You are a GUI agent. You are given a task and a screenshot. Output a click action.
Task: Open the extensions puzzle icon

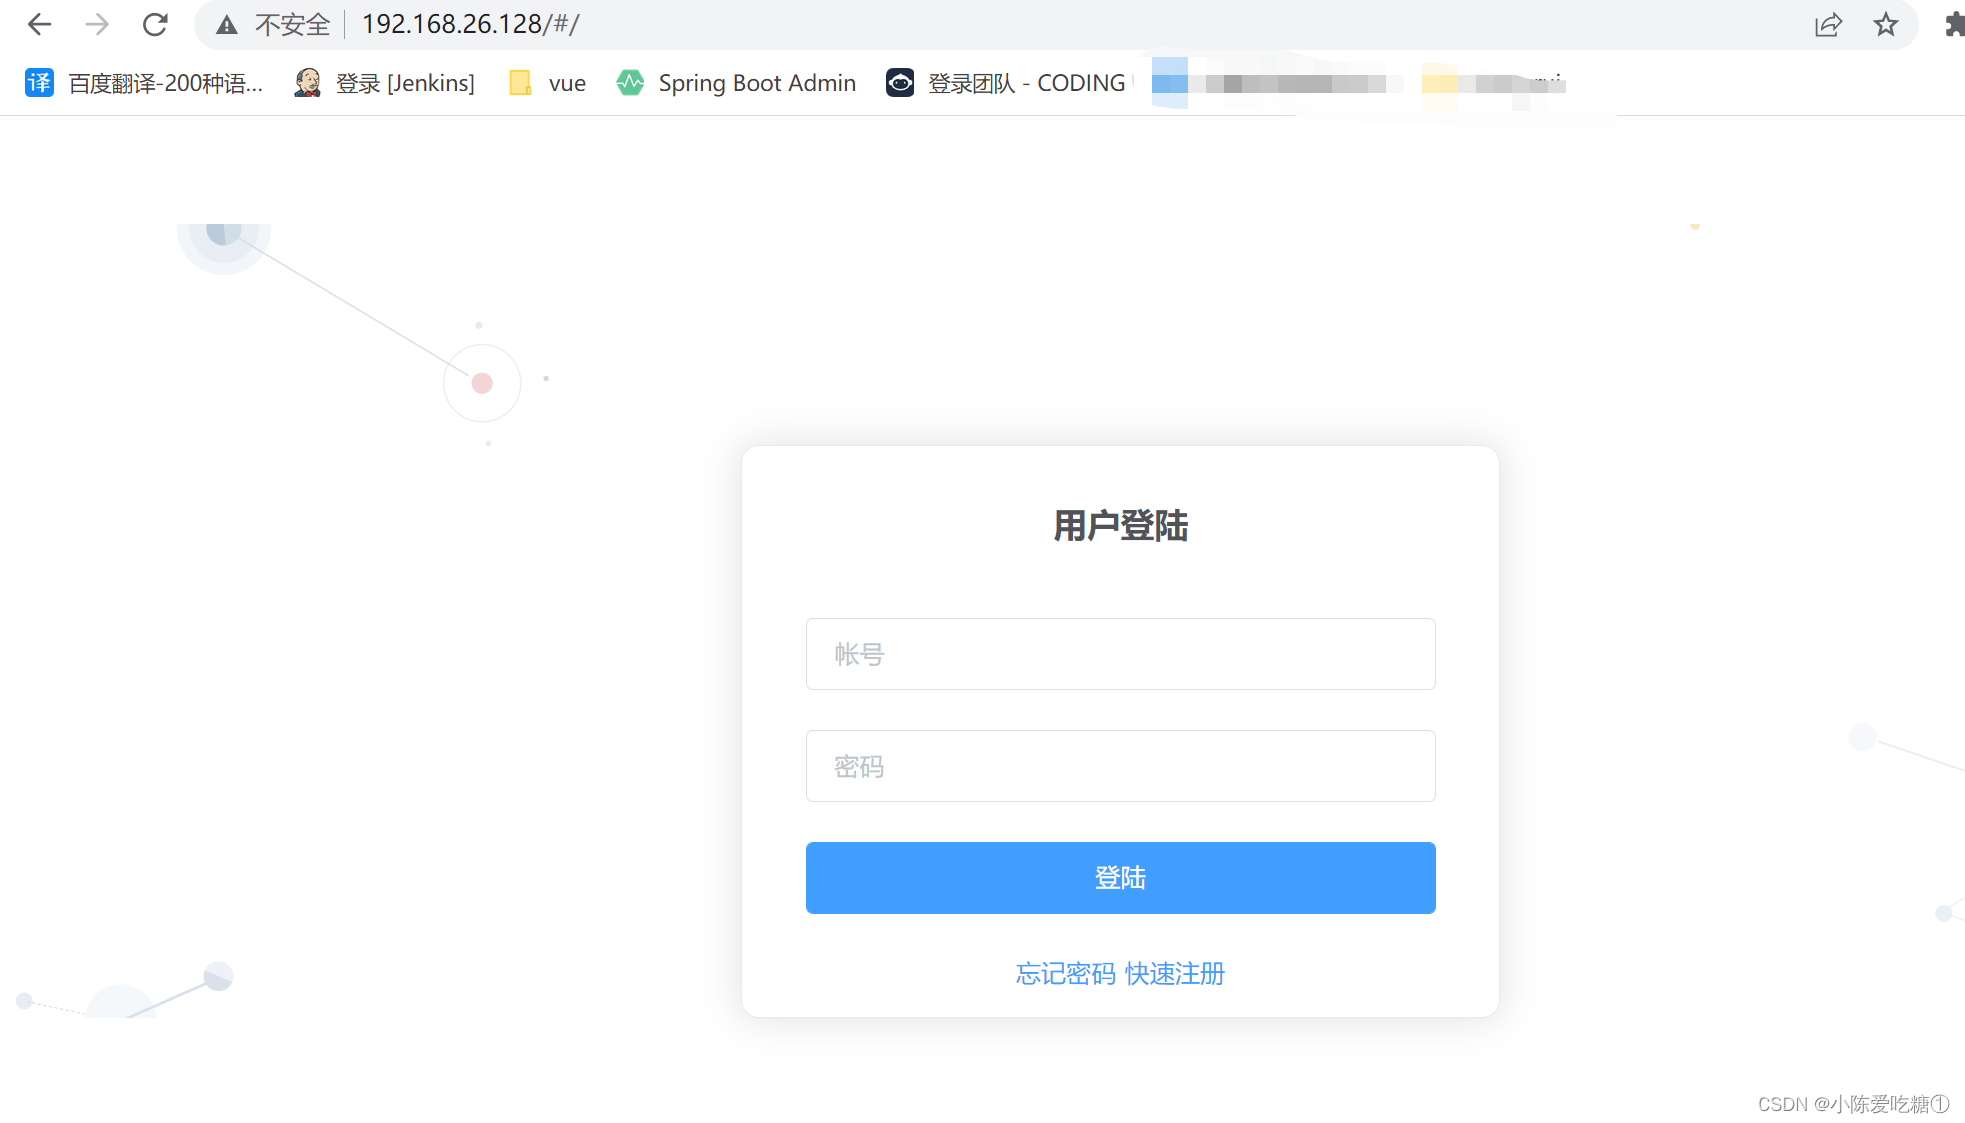pyautogui.click(x=1953, y=24)
